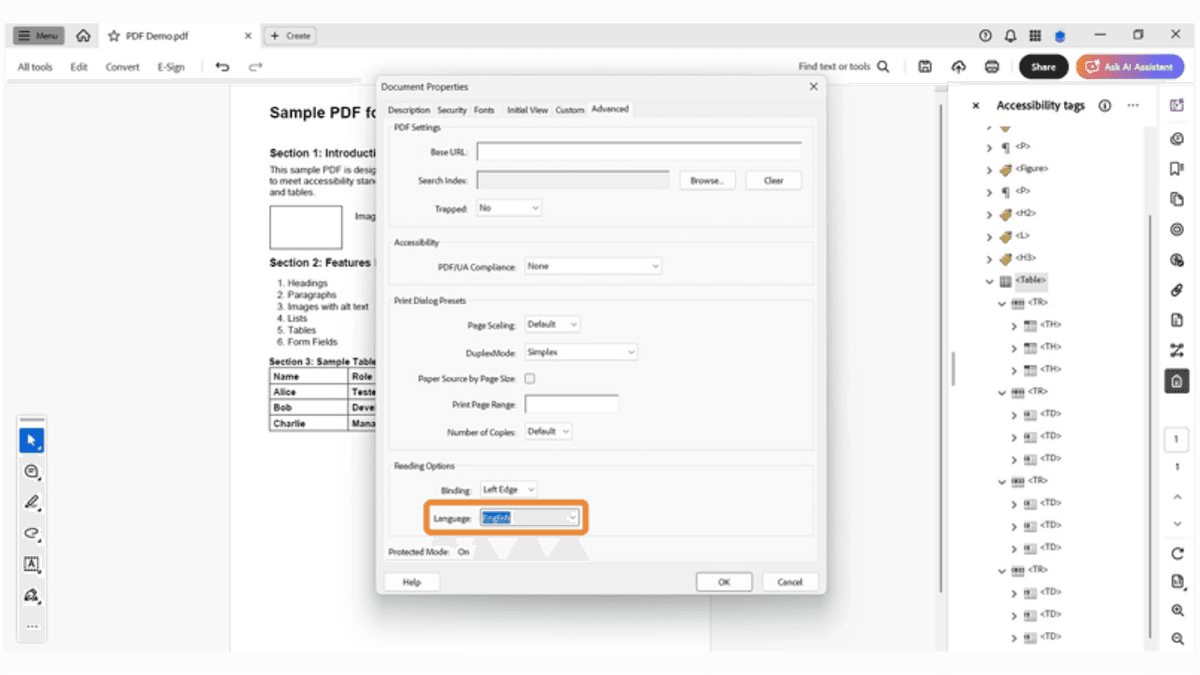Viewport: 1200px width, 675px height.
Task: Open the bookmarks panel icon
Action: (x=1177, y=169)
